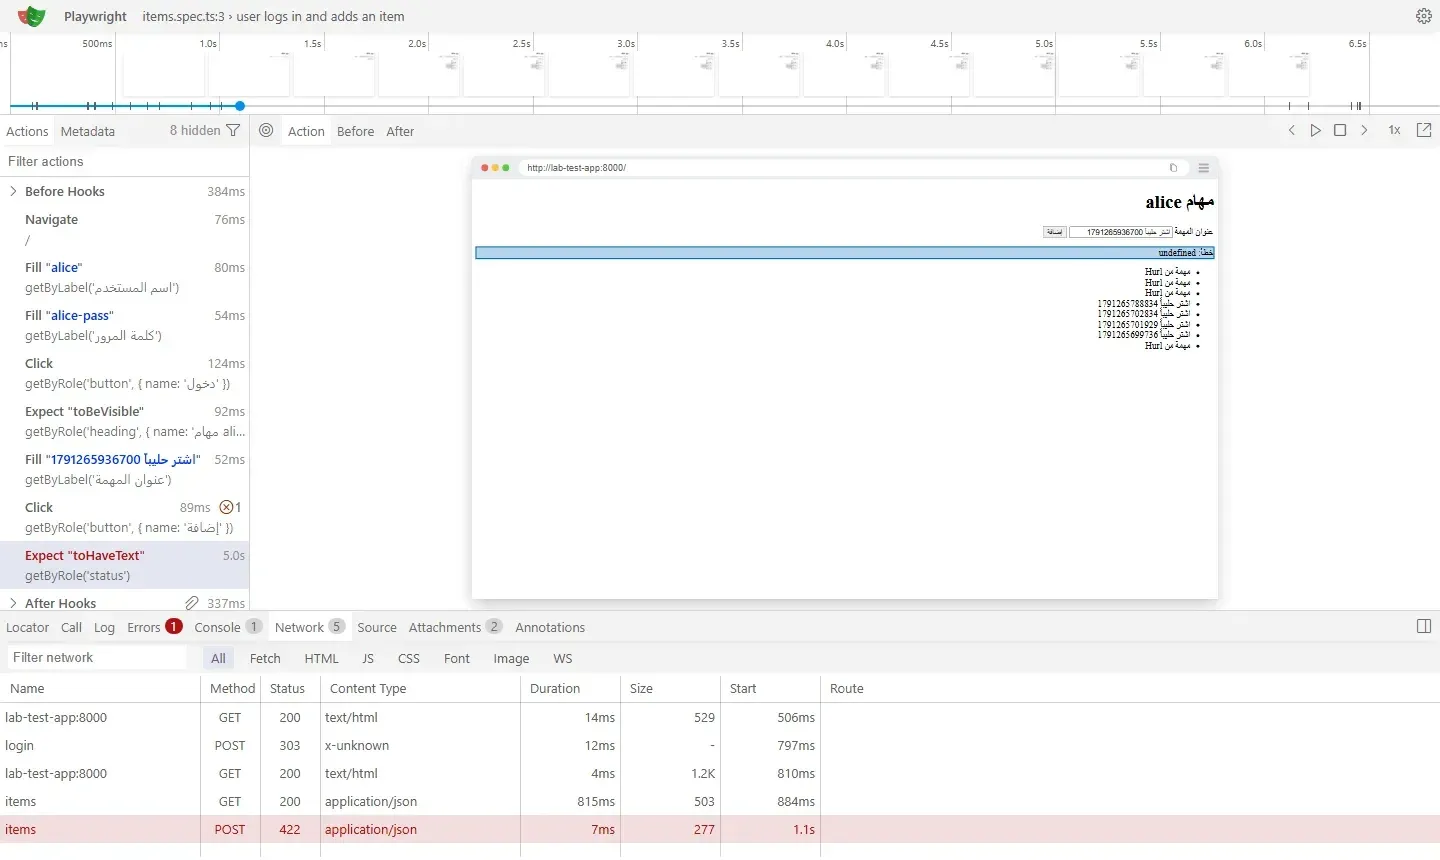Viewport: 1440px width, 860px height.
Task: Click the hidden actions filter icon
Action: 233,130
